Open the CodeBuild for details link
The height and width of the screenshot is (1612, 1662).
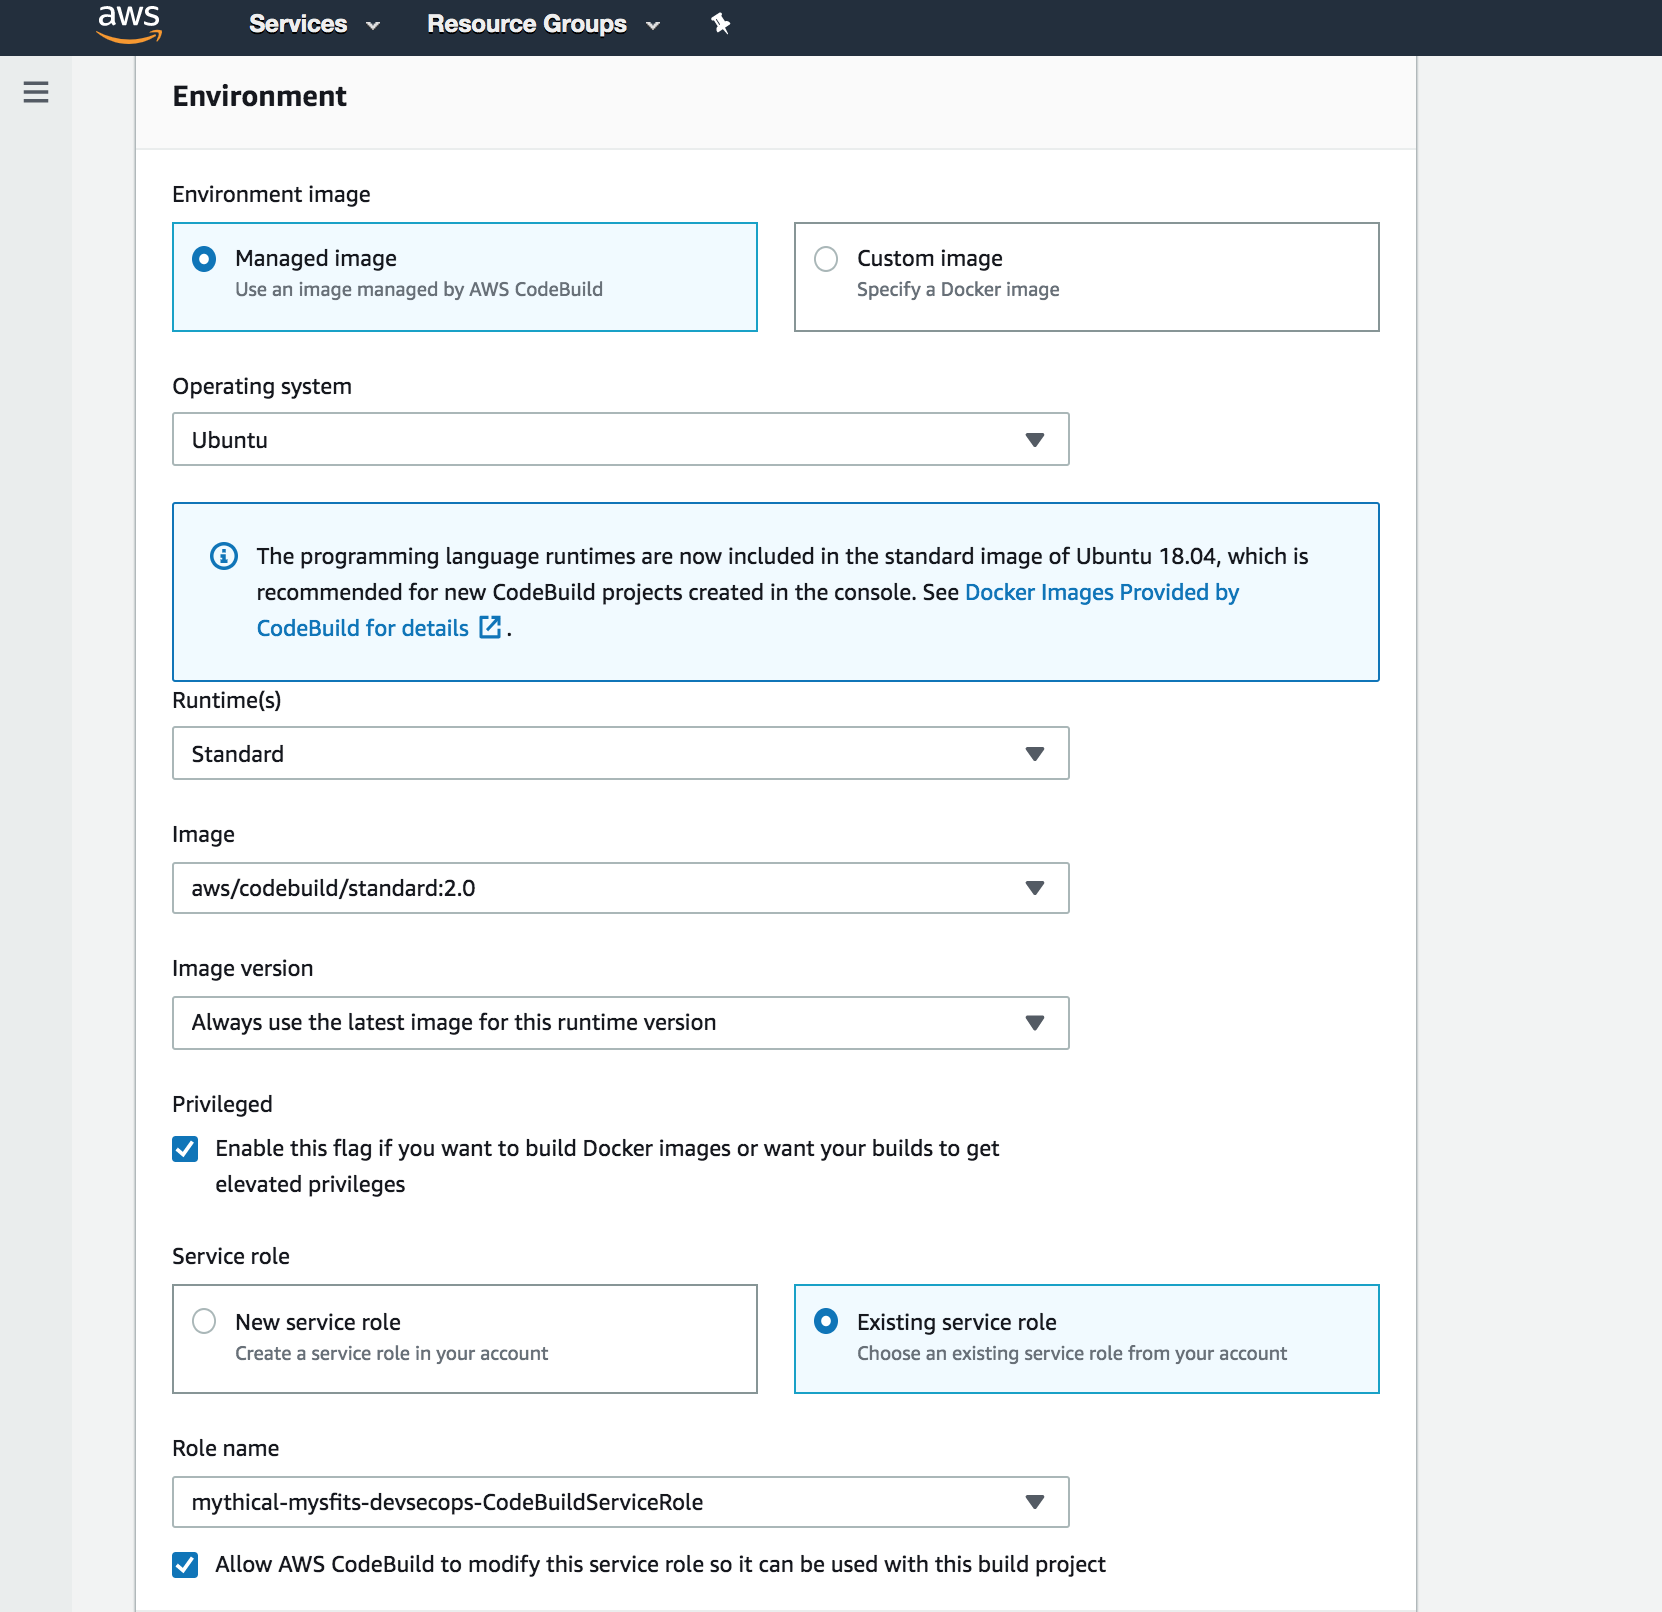point(362,628)
